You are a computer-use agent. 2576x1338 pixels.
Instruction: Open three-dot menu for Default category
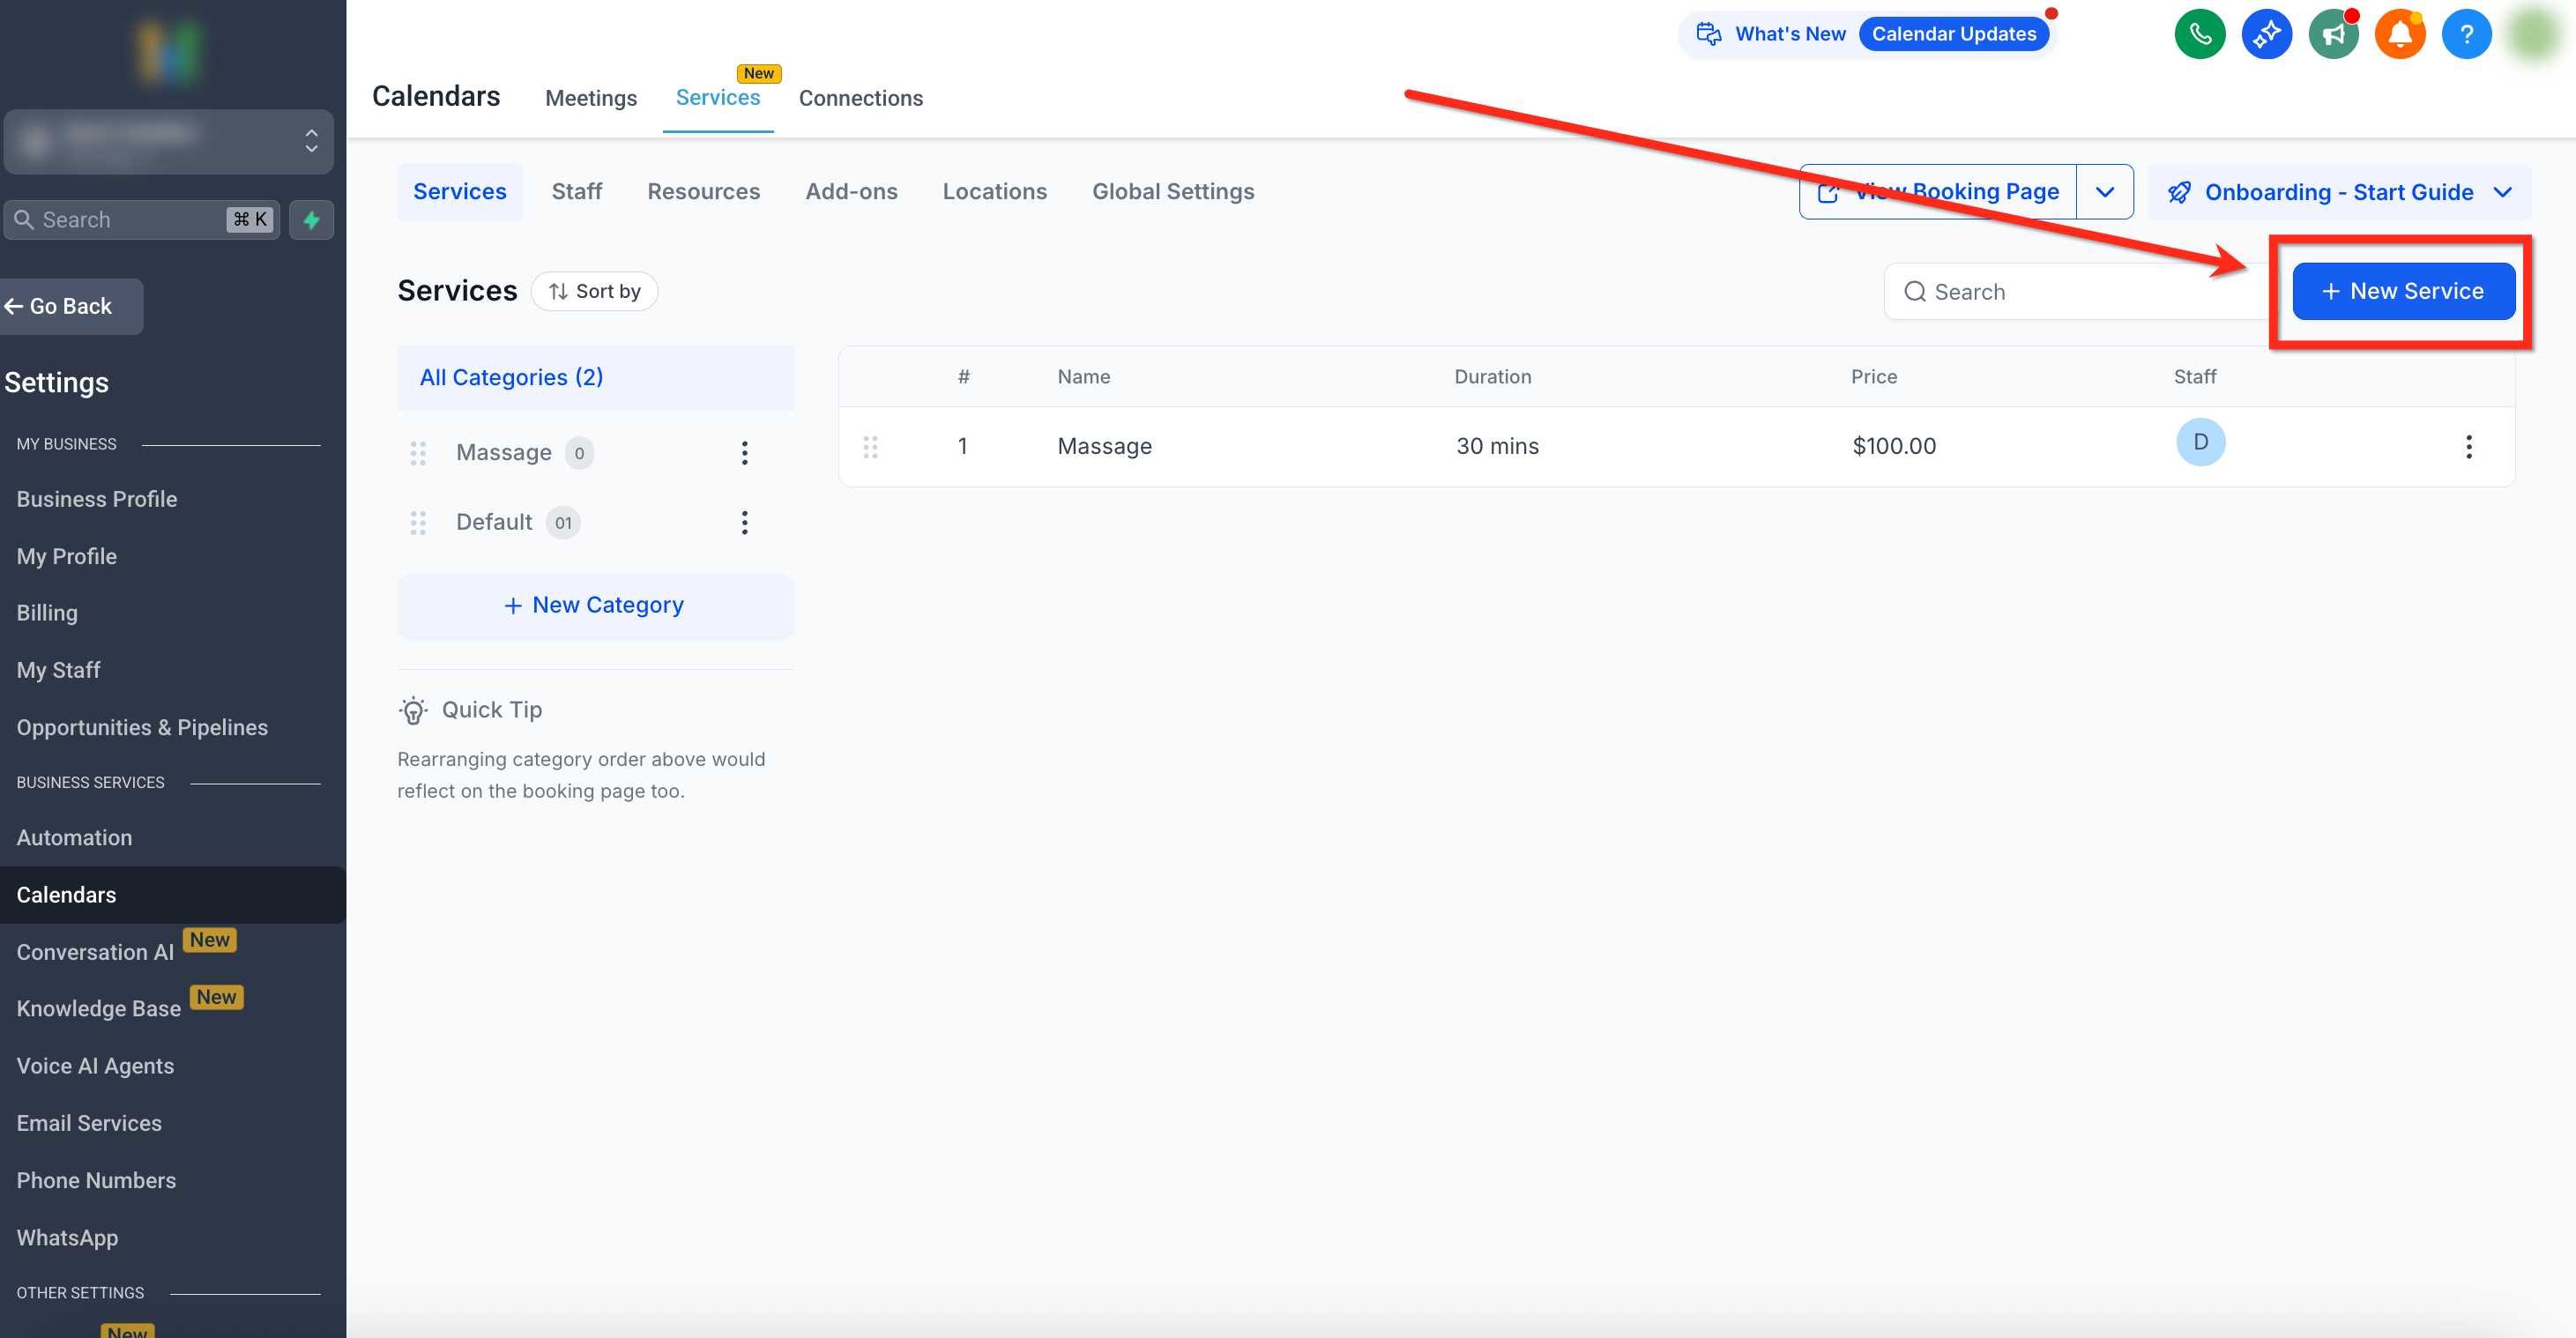click(x=744, y=522)
